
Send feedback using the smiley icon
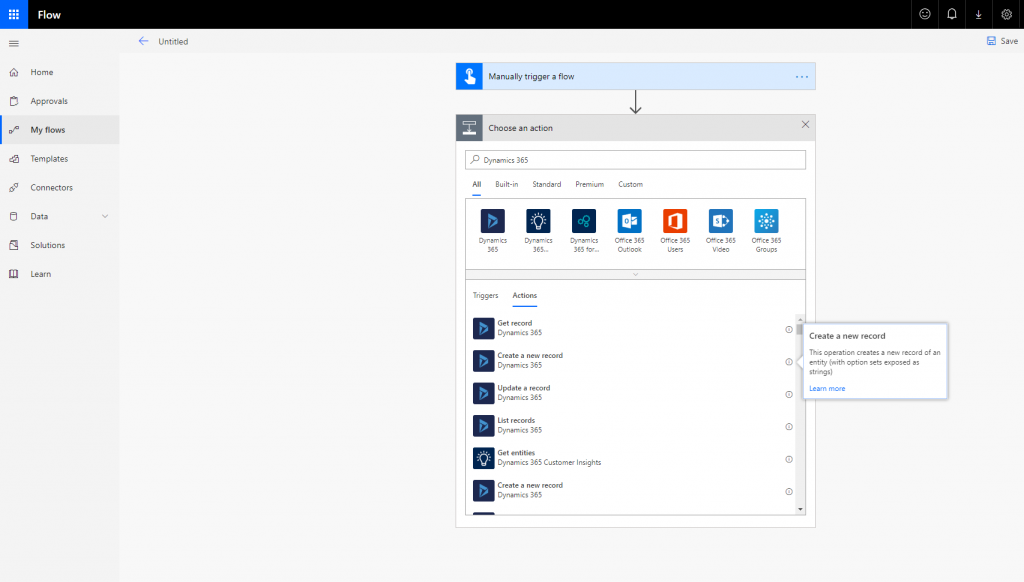924,14
